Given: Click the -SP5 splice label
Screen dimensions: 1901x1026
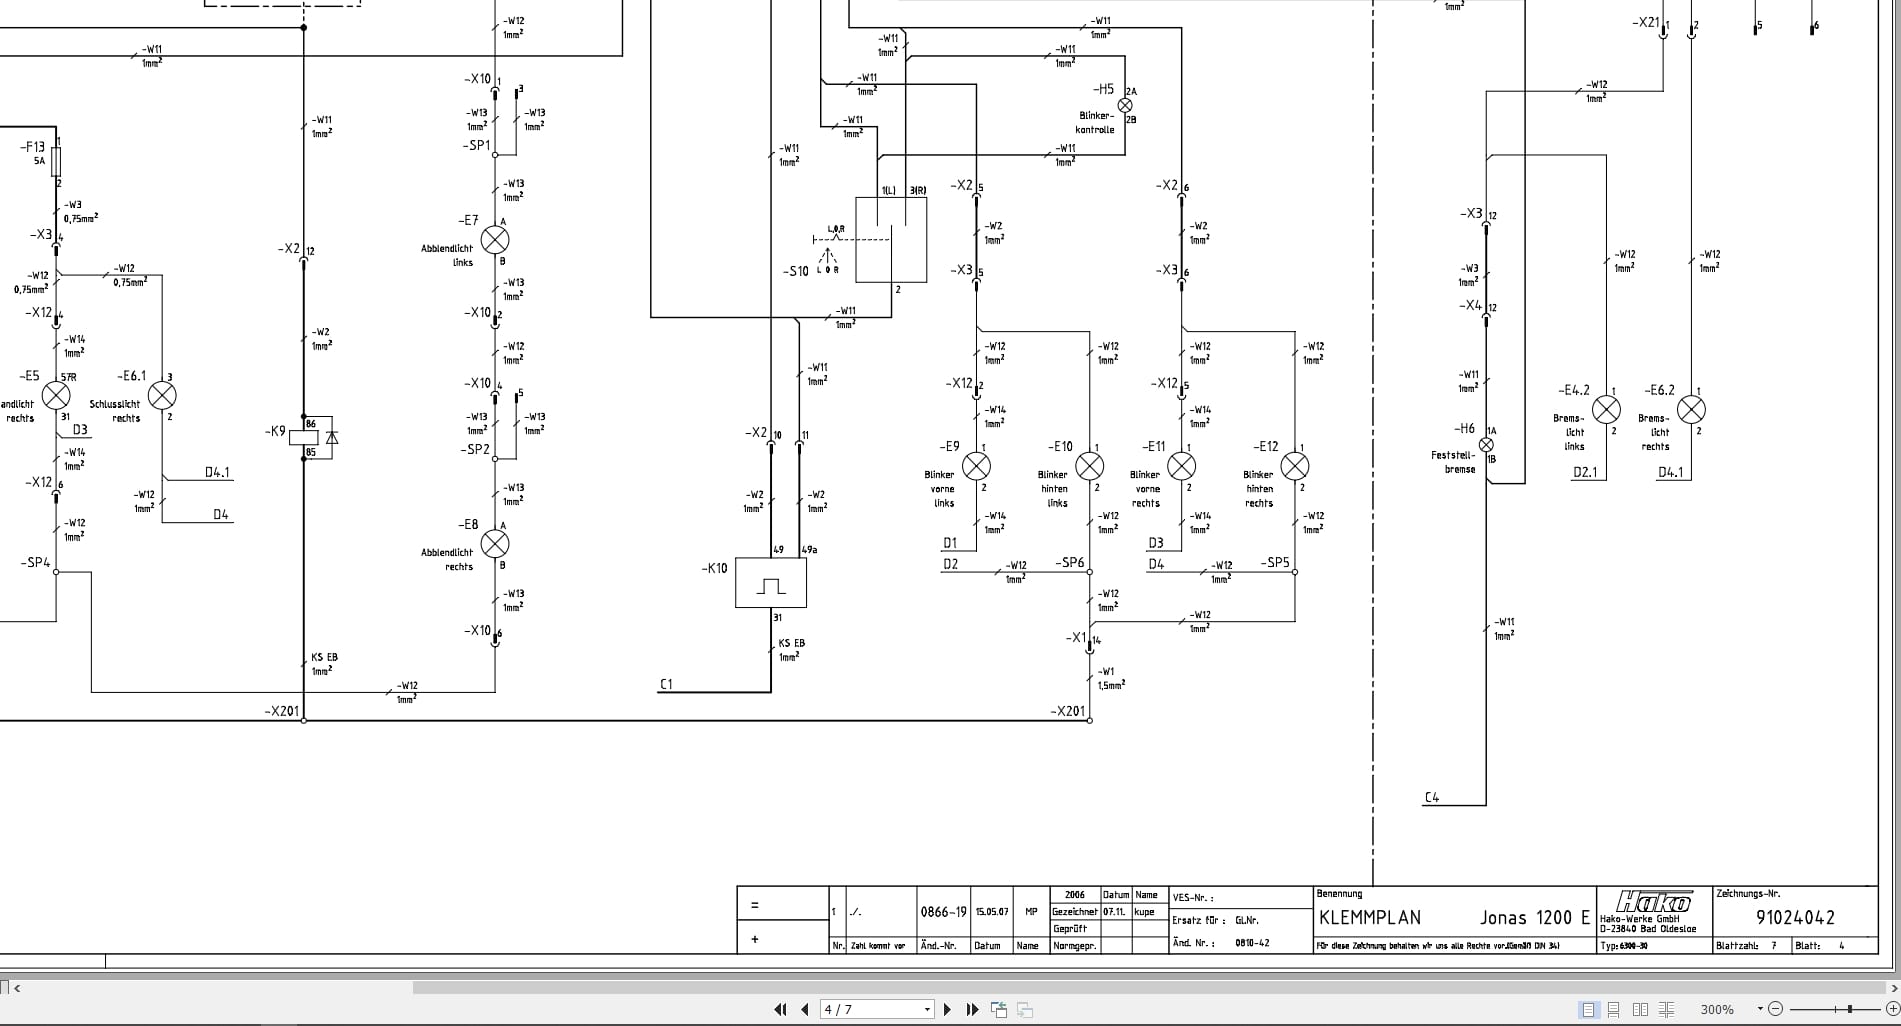Looking at the screenshot, I should tap(1275, 563).
